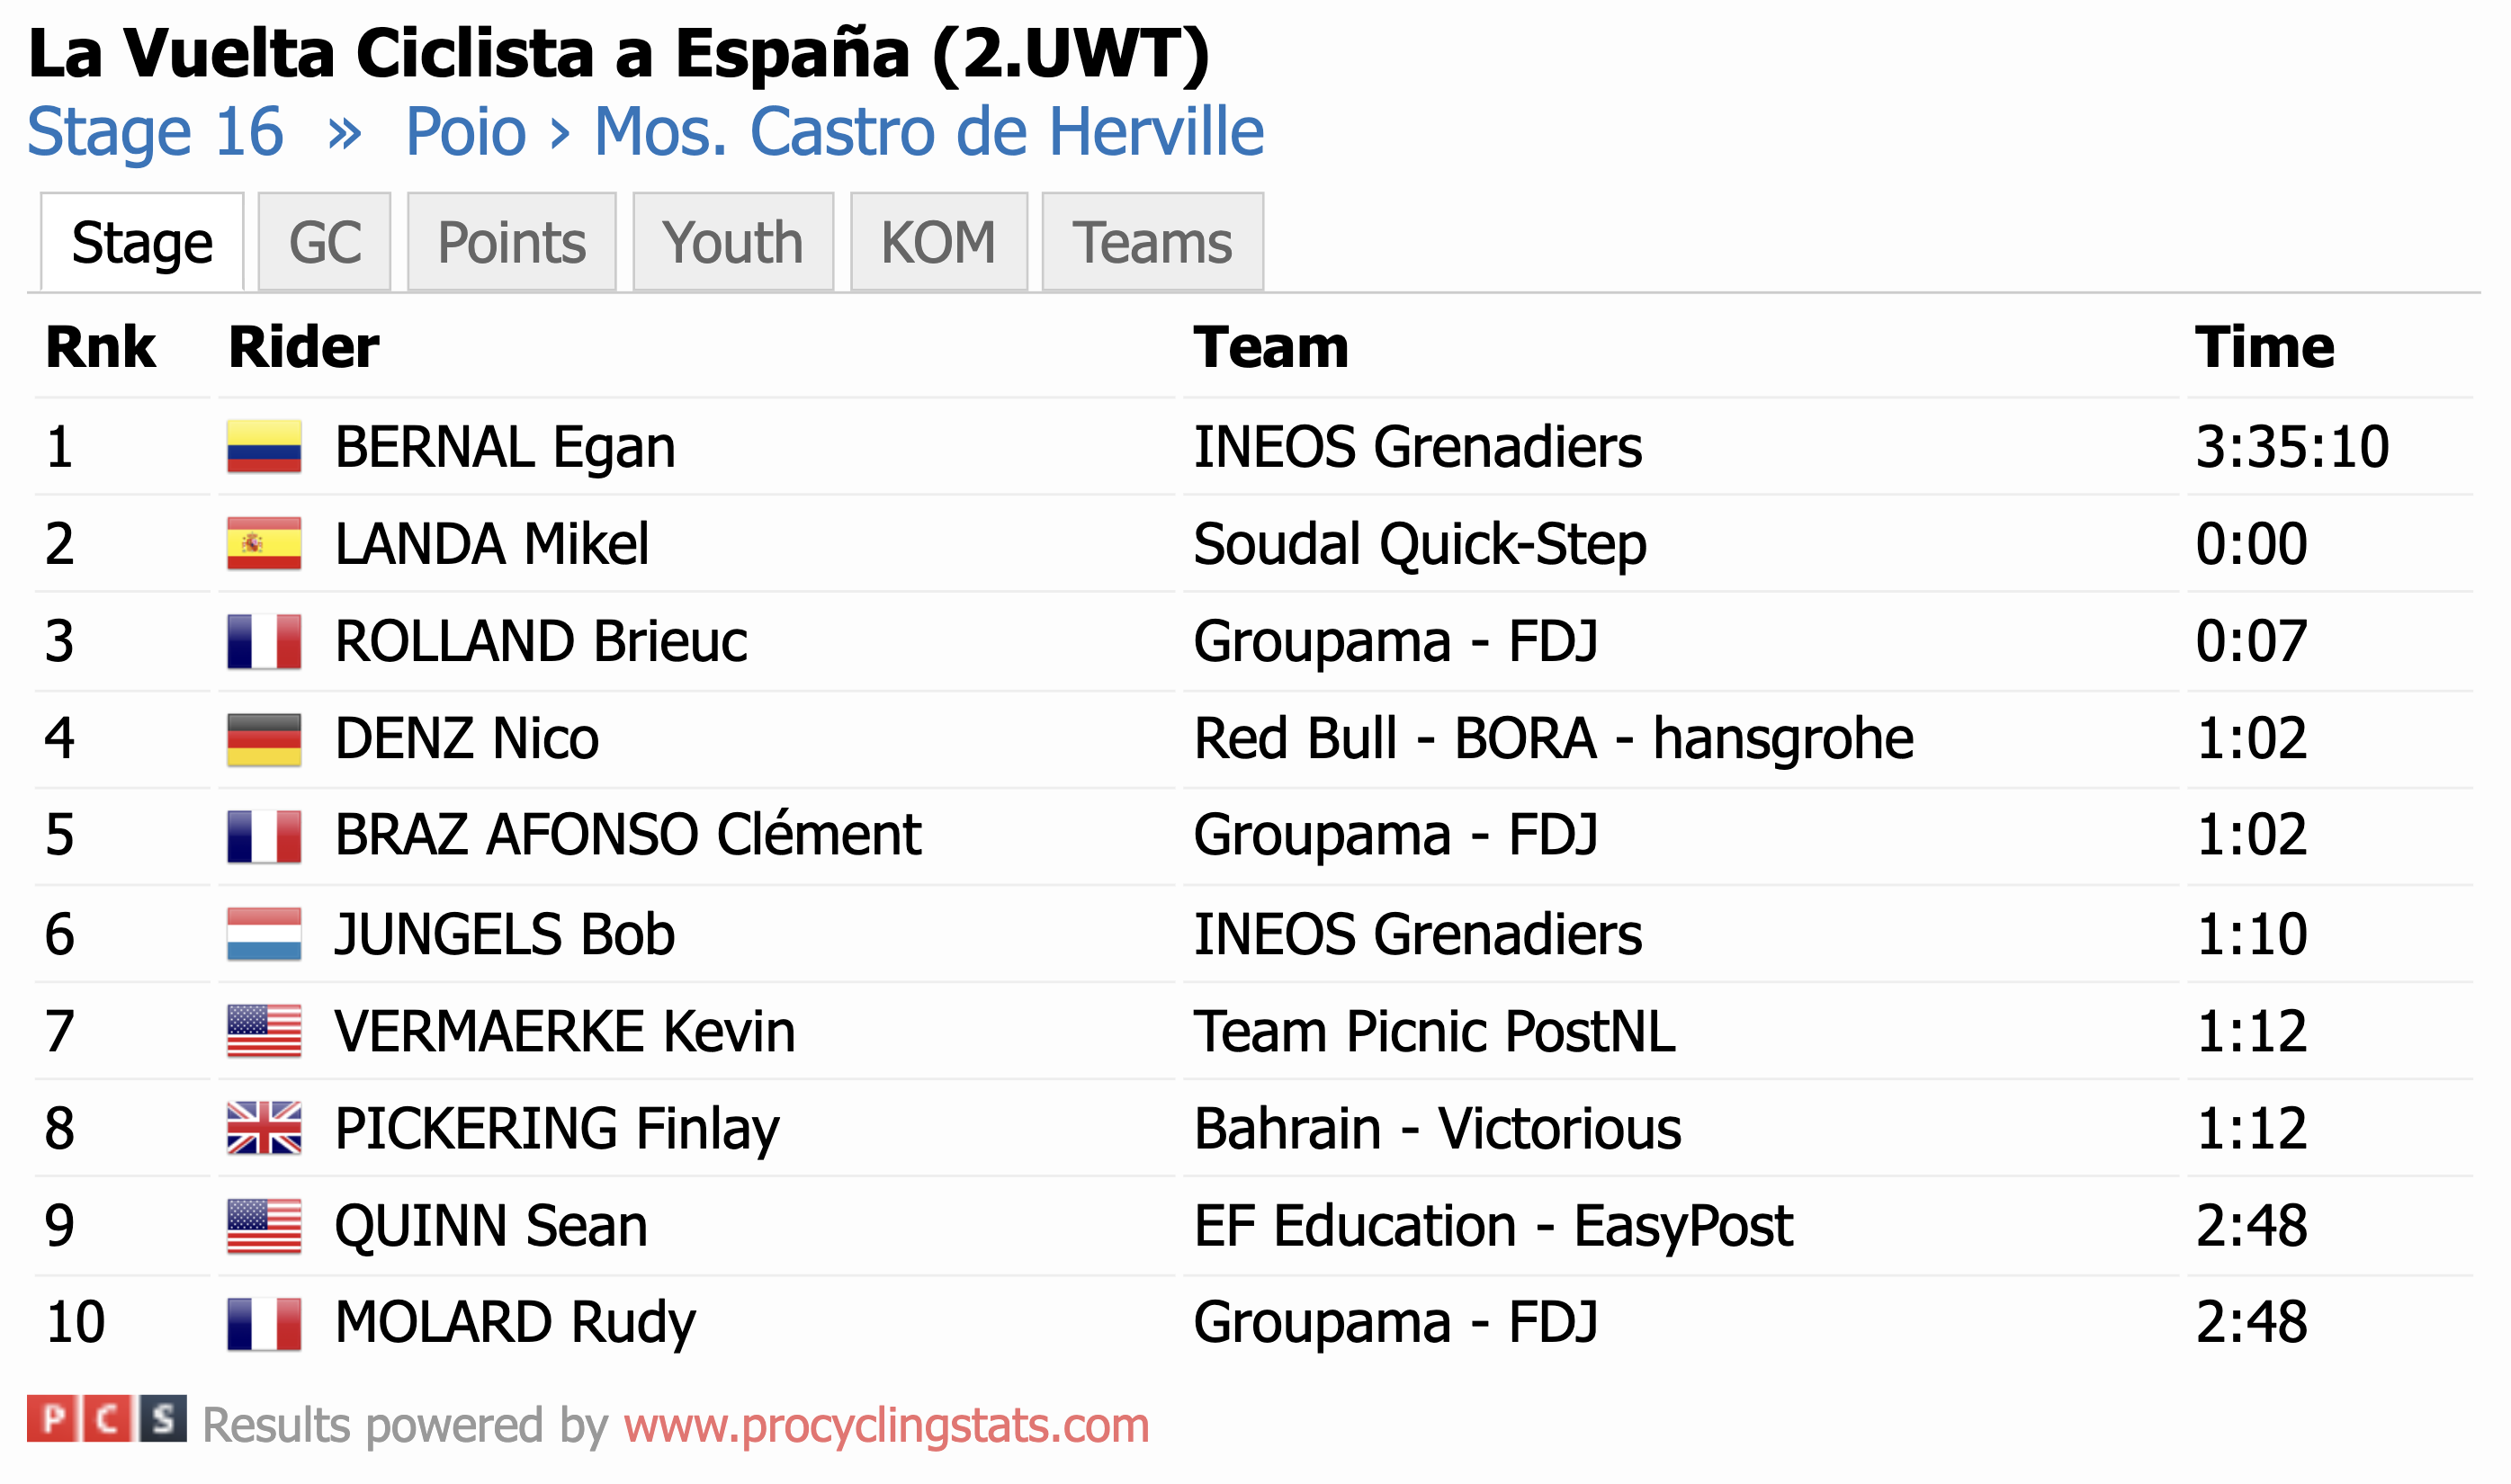Open the Teams tab
This screenshot has height=1484, width=2511.
(x=1152, y=243)
